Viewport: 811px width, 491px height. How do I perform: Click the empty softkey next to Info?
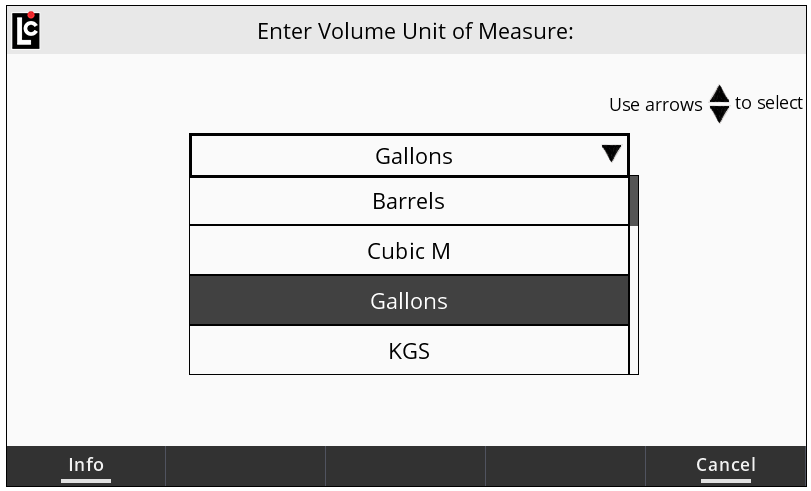tap(245, 466)
